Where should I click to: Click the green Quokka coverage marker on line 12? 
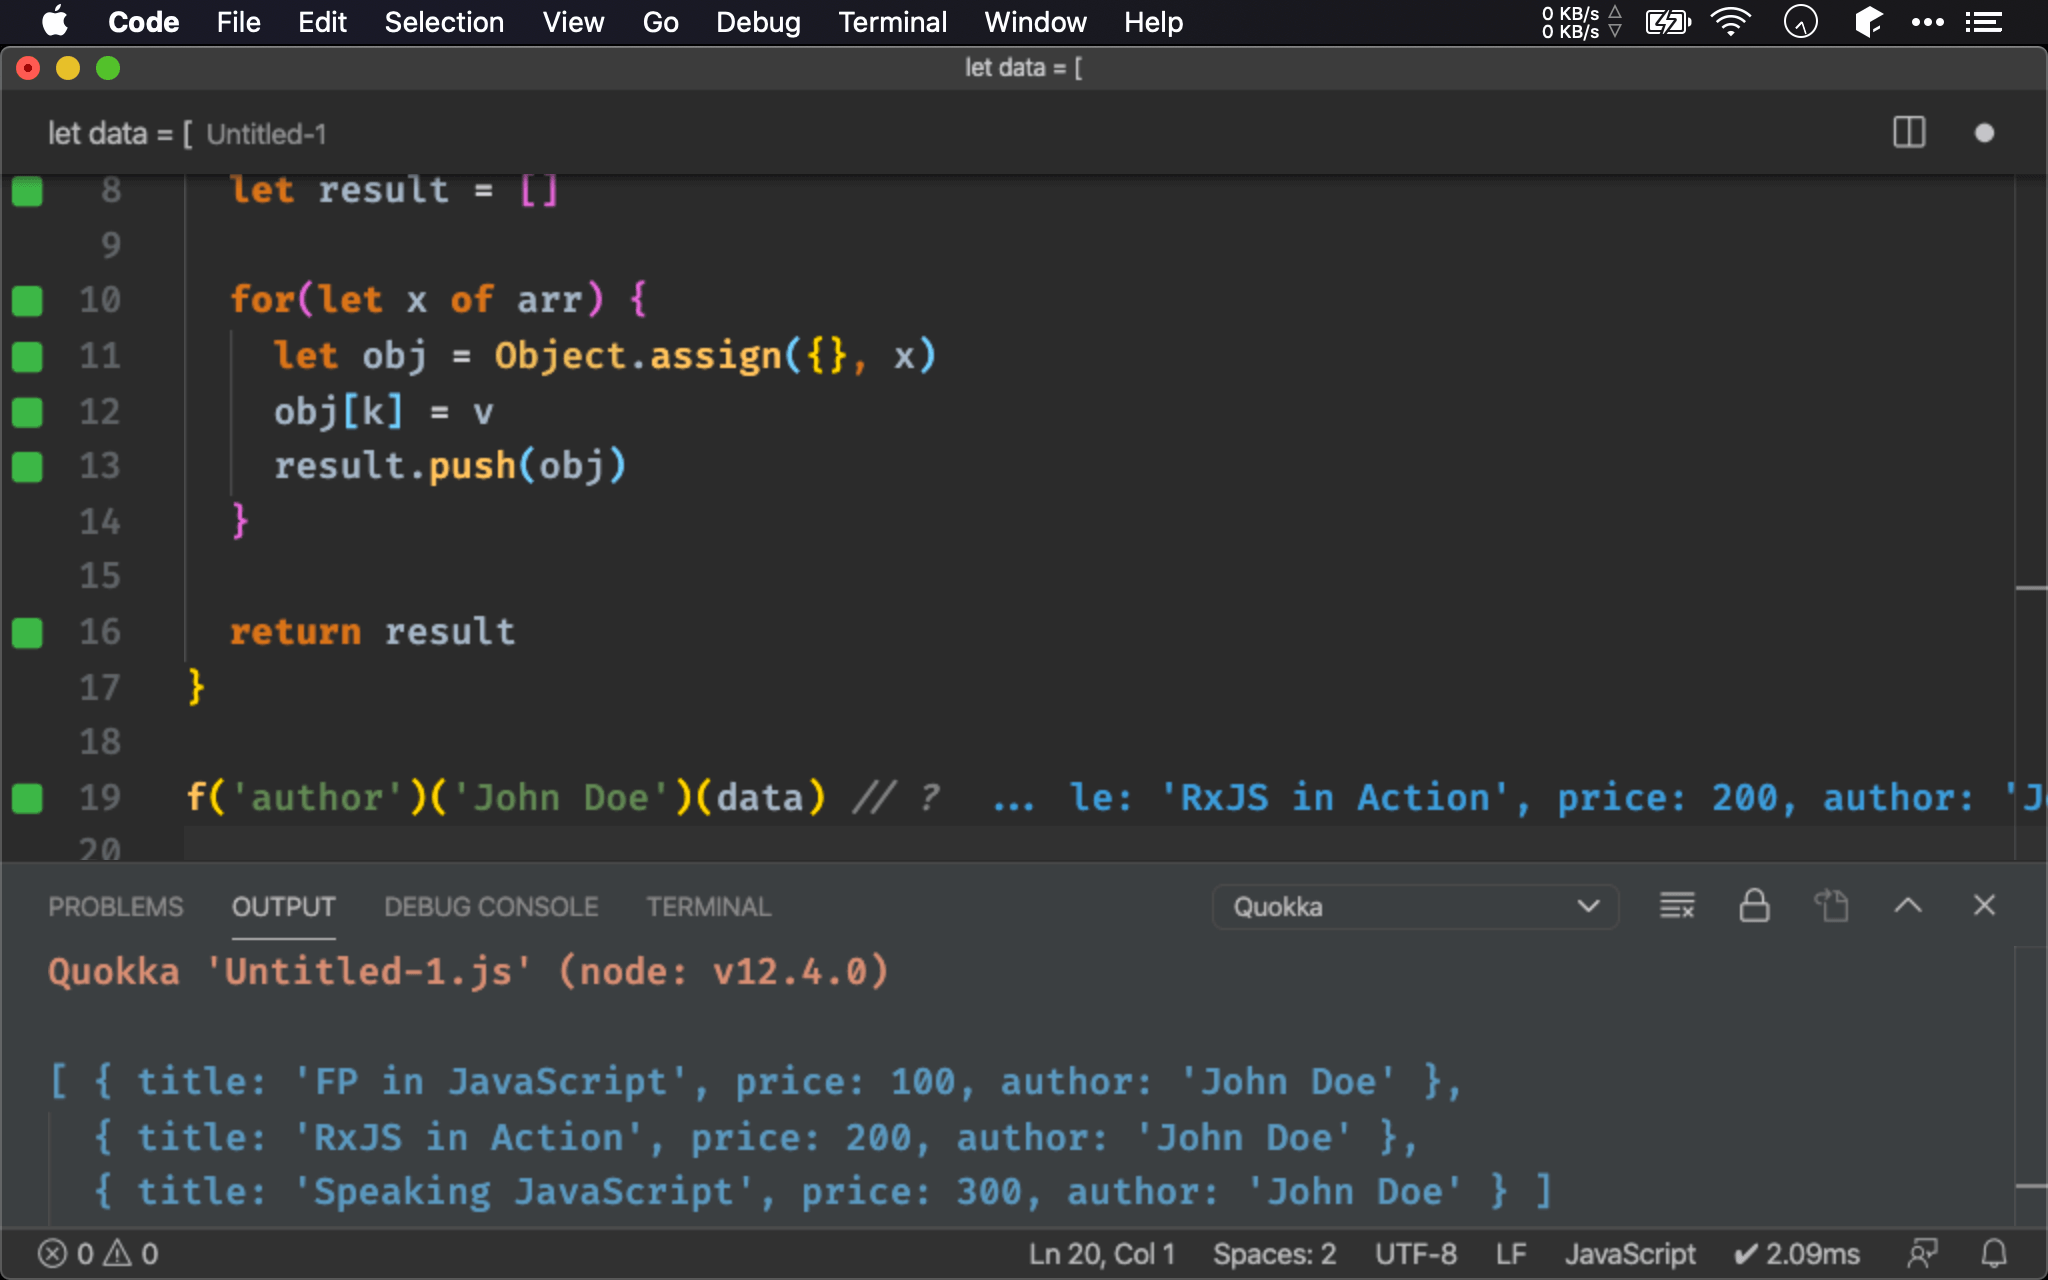27,411
